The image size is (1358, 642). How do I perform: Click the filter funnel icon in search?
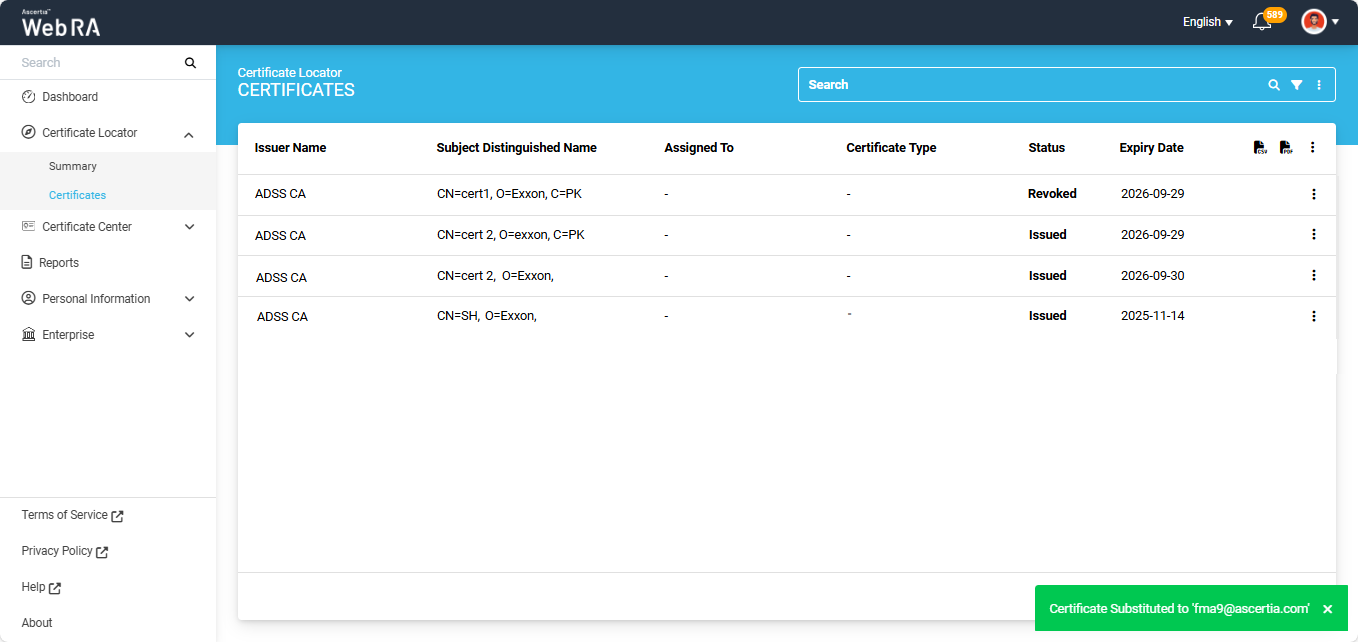[1296, 85]
